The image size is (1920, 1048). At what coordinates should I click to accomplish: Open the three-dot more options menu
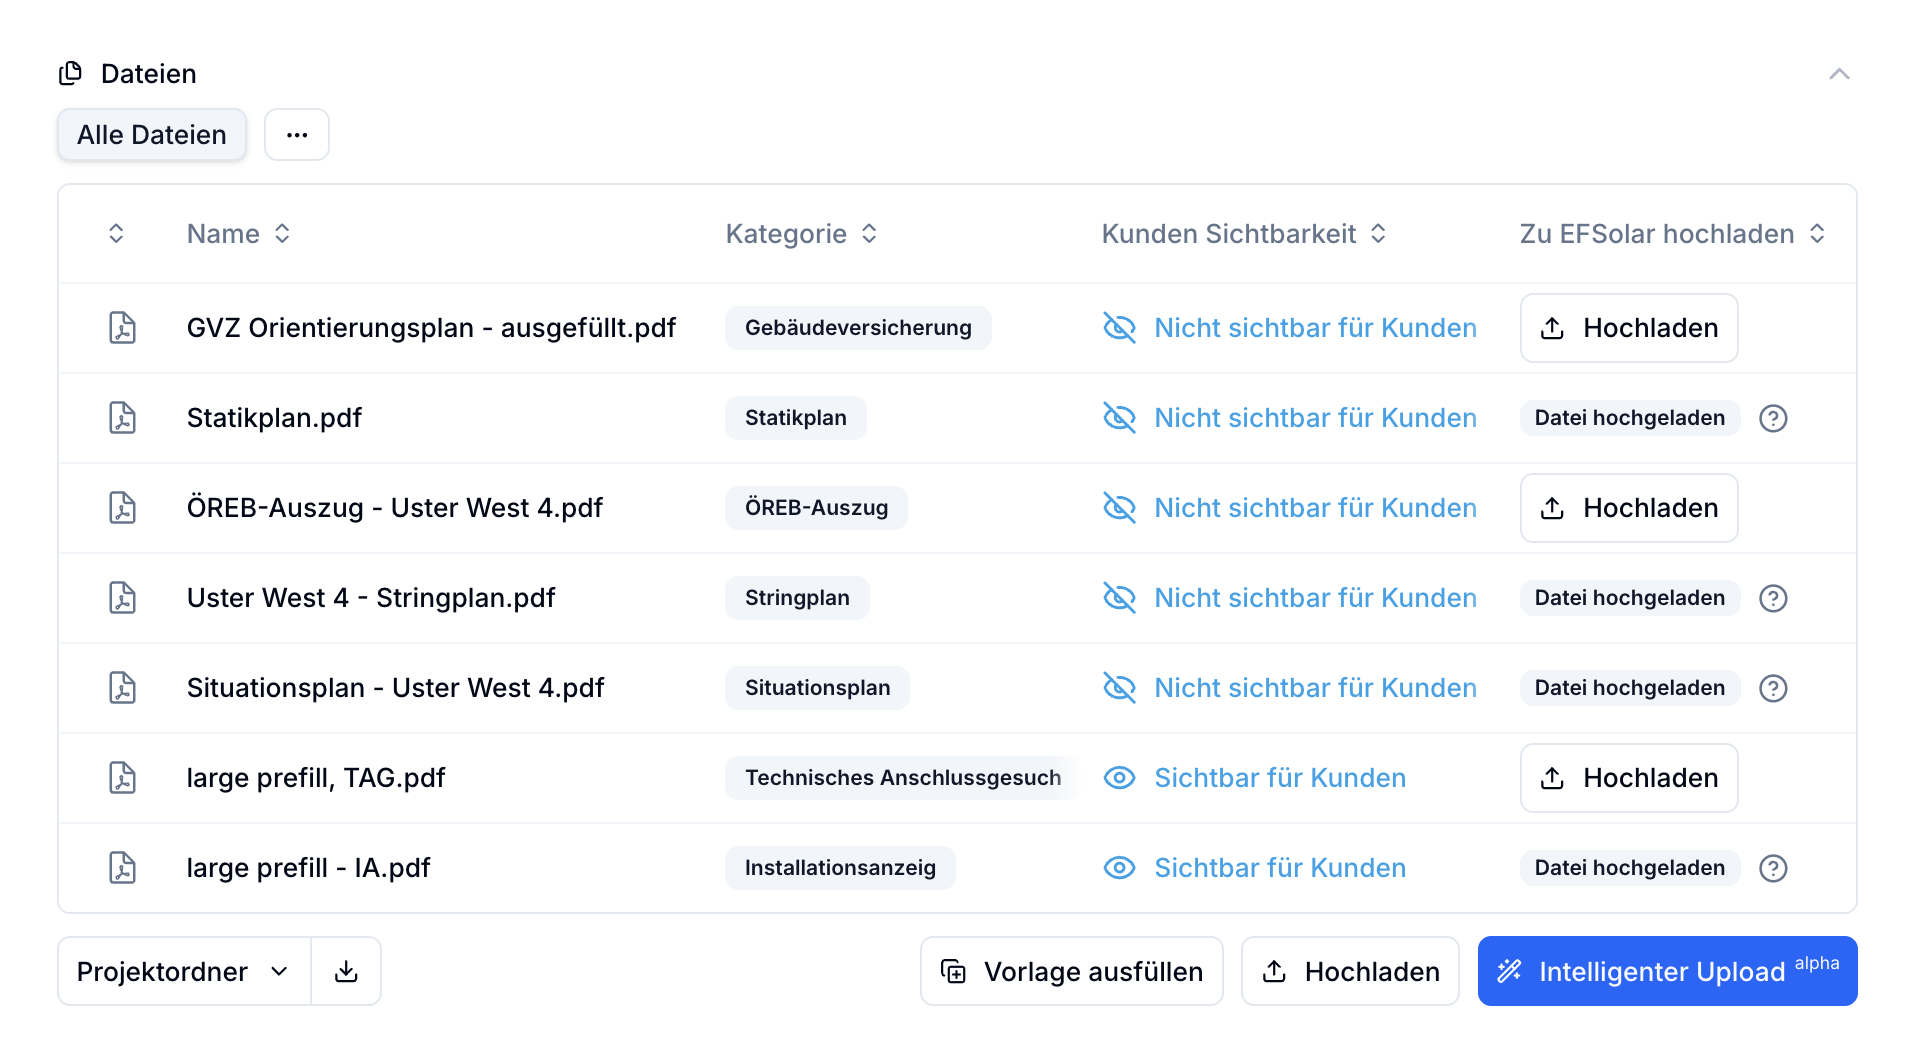pyautogui.click(x=297, y=135)
